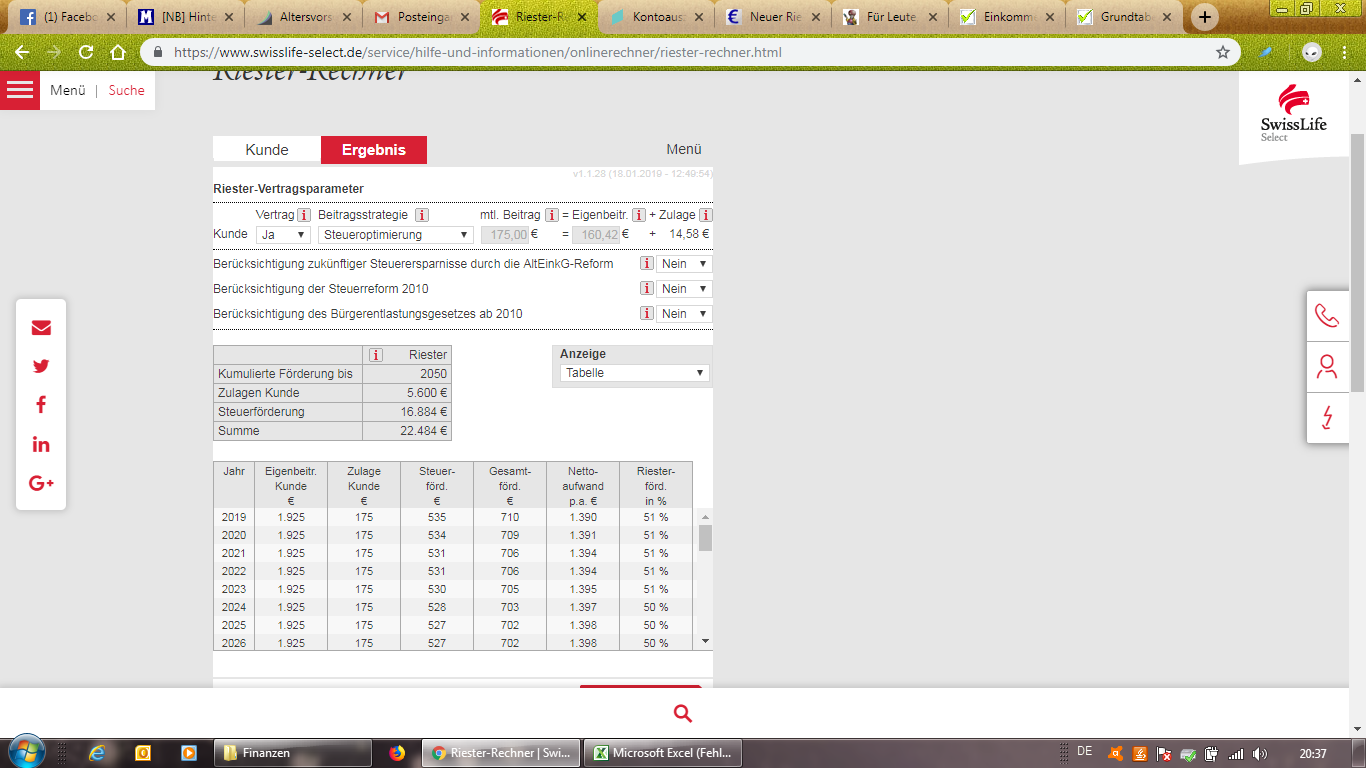Click the table scrollbar up arrow
1366x768 pixels.
pos(705,516)
